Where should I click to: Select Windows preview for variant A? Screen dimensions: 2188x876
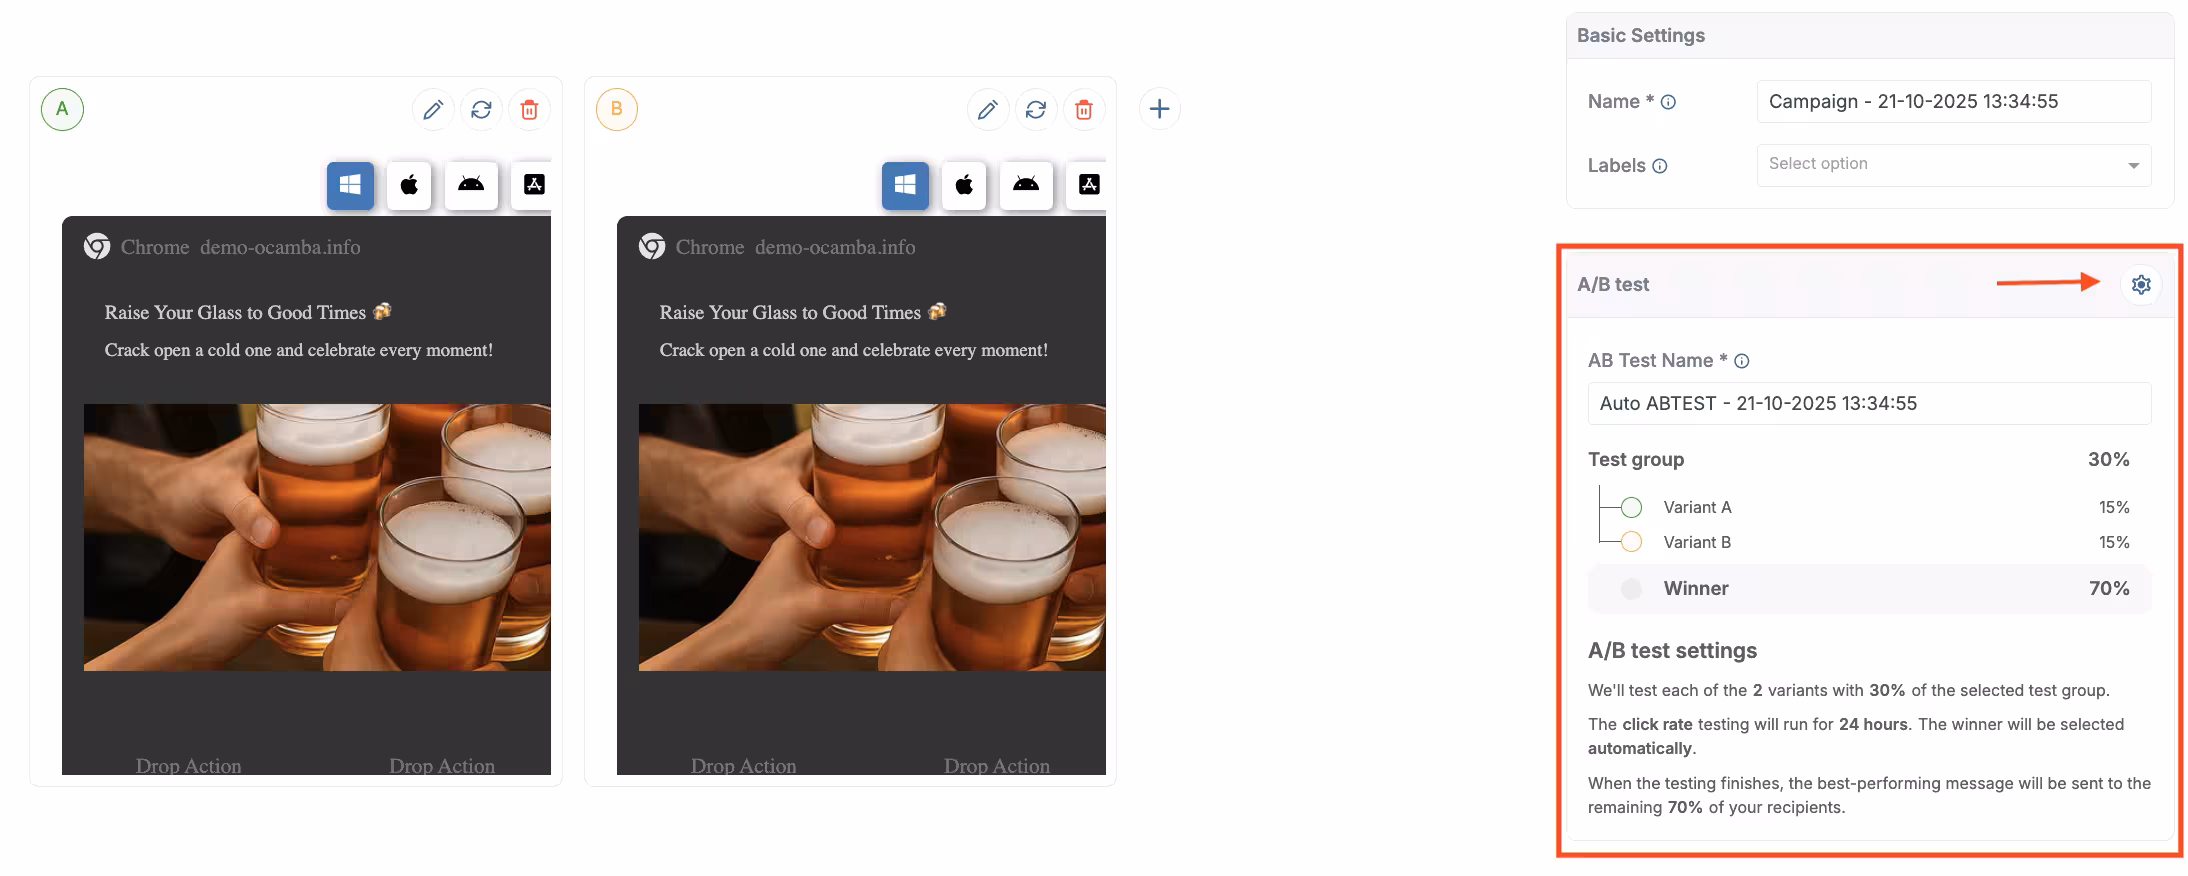click(x=350, y=185)
